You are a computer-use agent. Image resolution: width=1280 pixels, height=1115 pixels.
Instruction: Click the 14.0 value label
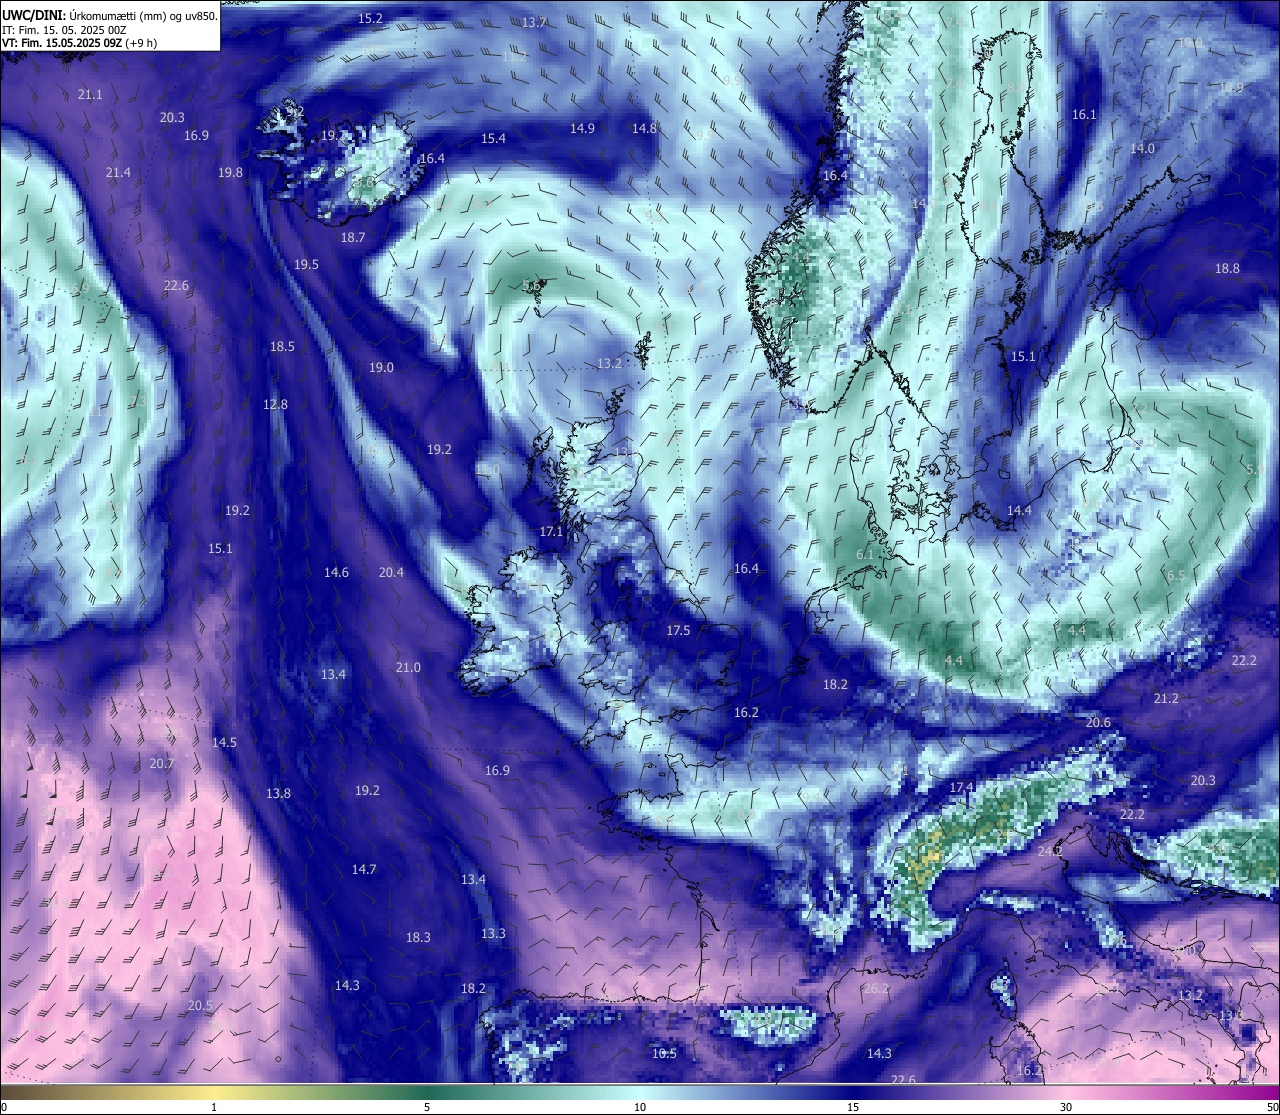[1142, 148]
